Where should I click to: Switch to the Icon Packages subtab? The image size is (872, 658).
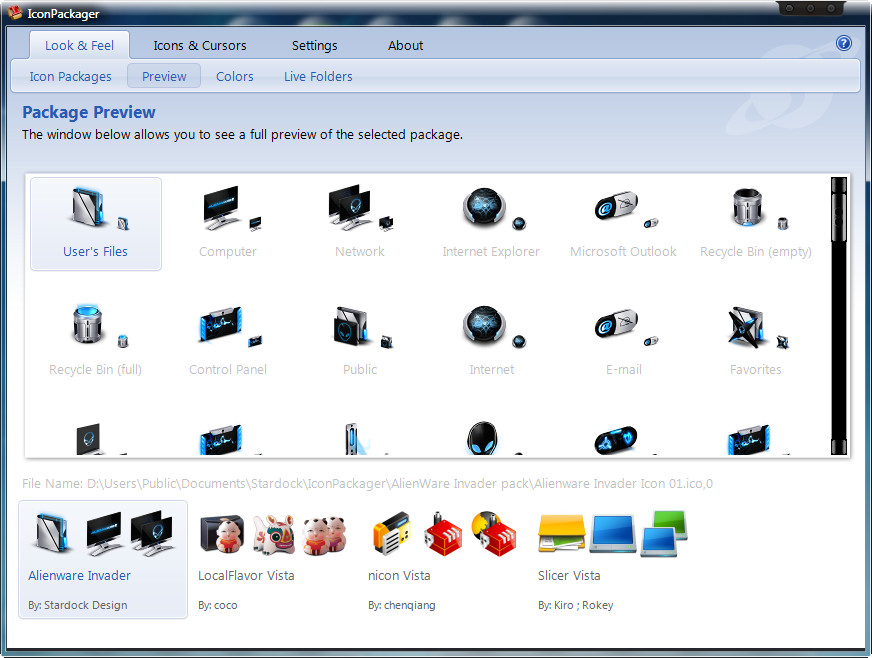[71, 76]
